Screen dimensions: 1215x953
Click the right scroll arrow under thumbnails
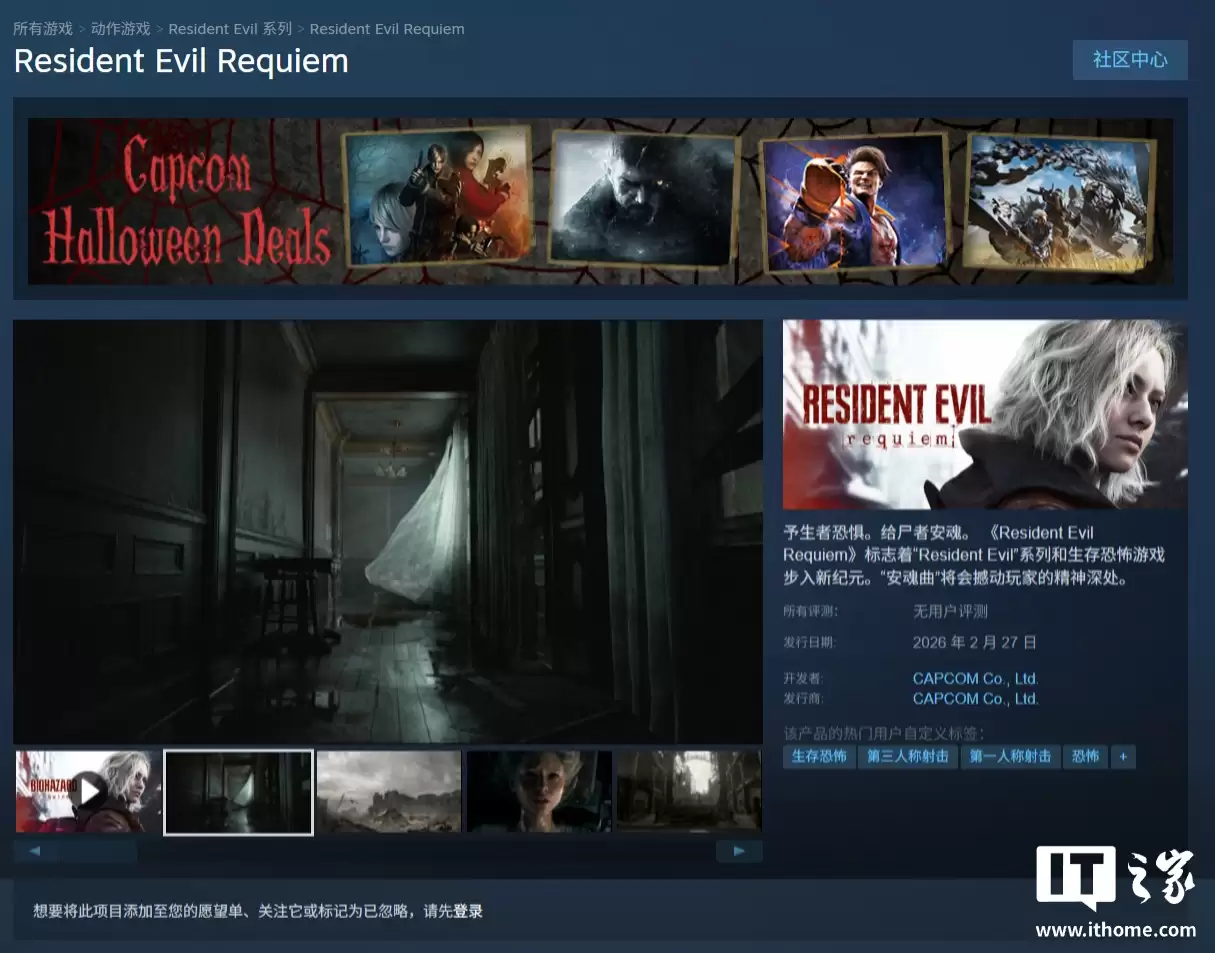739,851
